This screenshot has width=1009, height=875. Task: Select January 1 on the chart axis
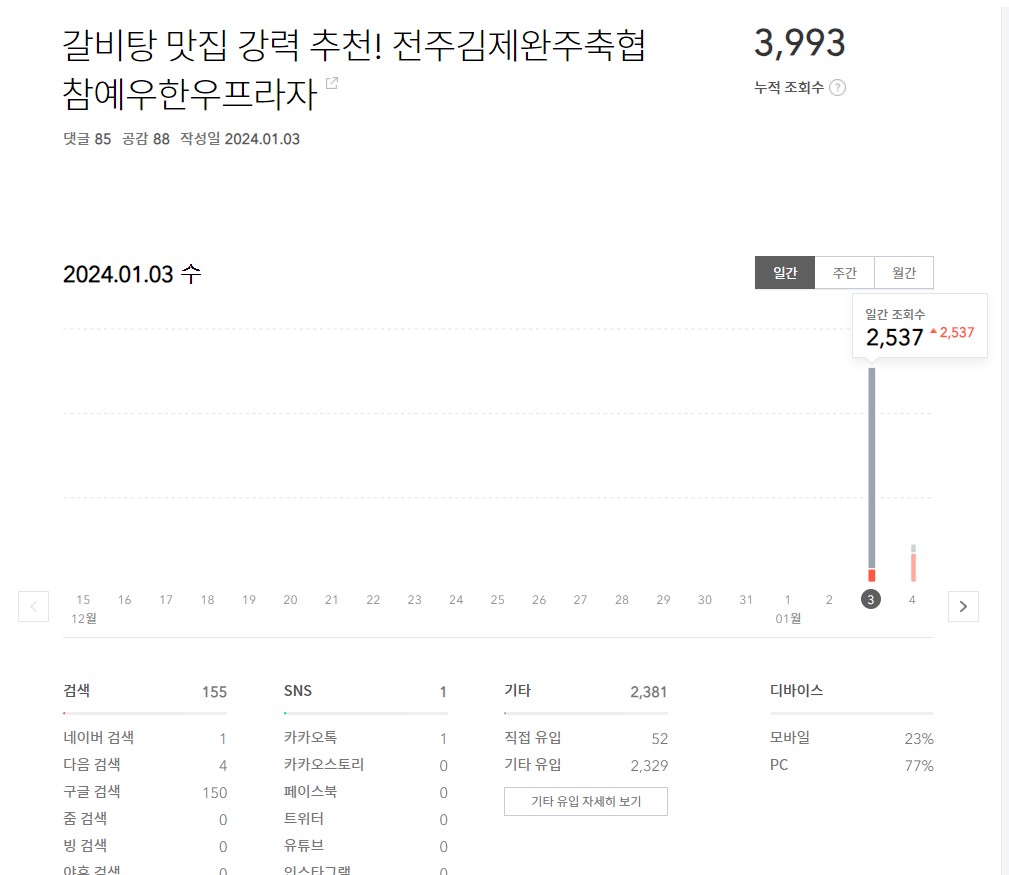point(788,600)
